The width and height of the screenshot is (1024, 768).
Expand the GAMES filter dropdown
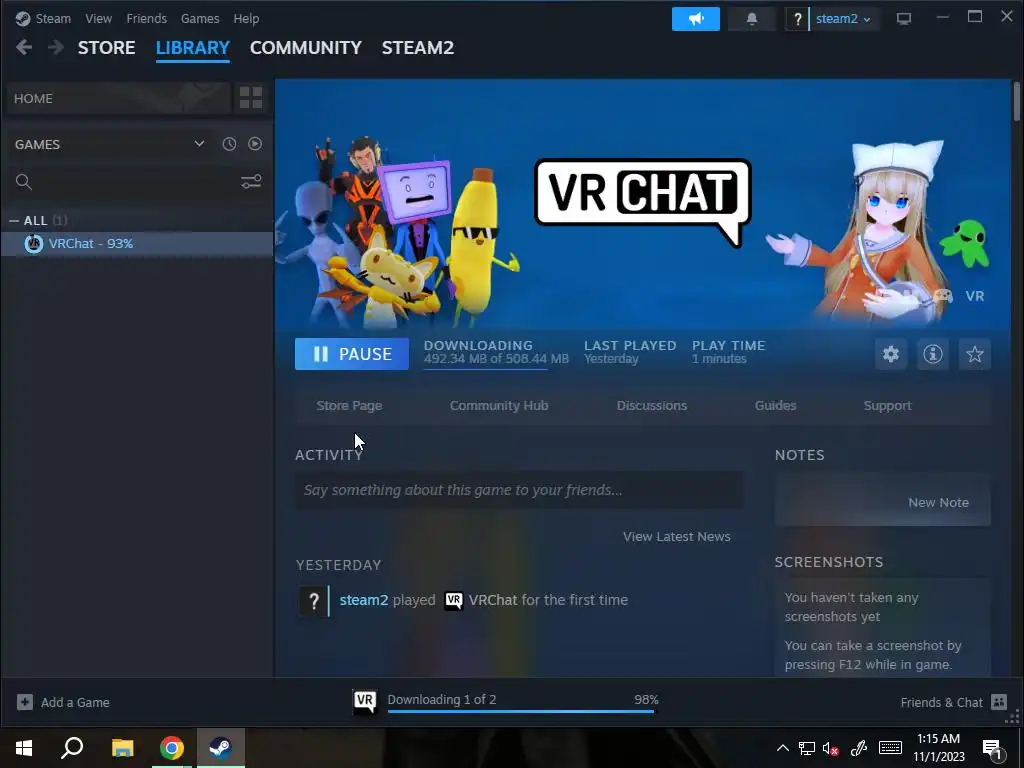(199, 144)
